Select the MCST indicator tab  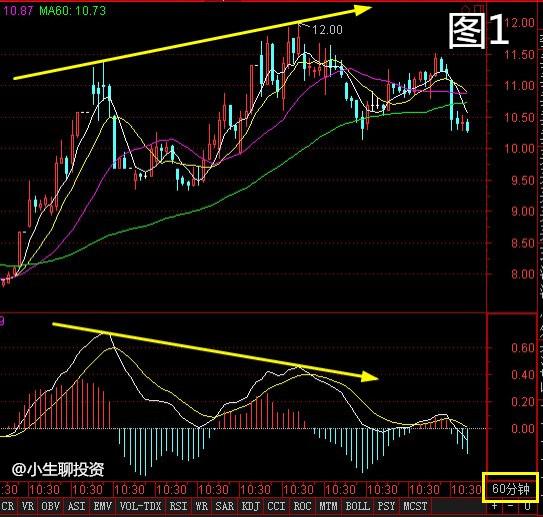click(x=415, y=506)
